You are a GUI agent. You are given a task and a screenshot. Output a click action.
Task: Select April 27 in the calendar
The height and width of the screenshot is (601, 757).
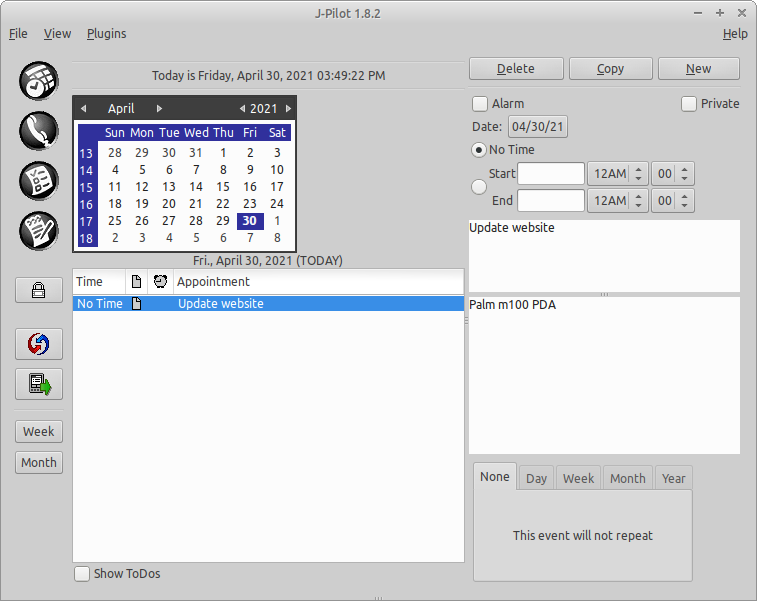[x=169, y=221]
